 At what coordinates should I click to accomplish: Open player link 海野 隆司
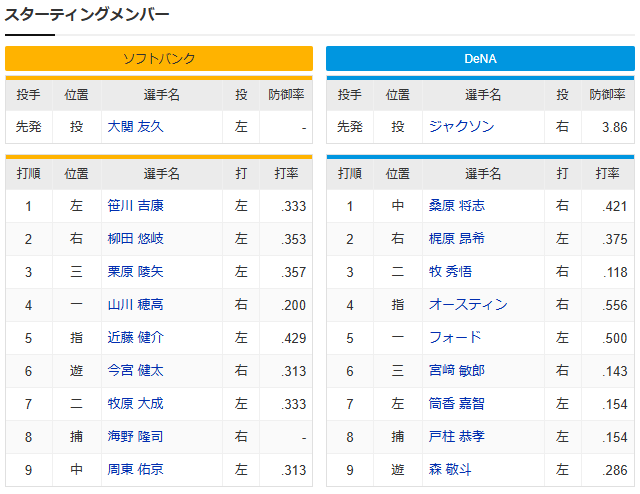[x=135, y=437]
